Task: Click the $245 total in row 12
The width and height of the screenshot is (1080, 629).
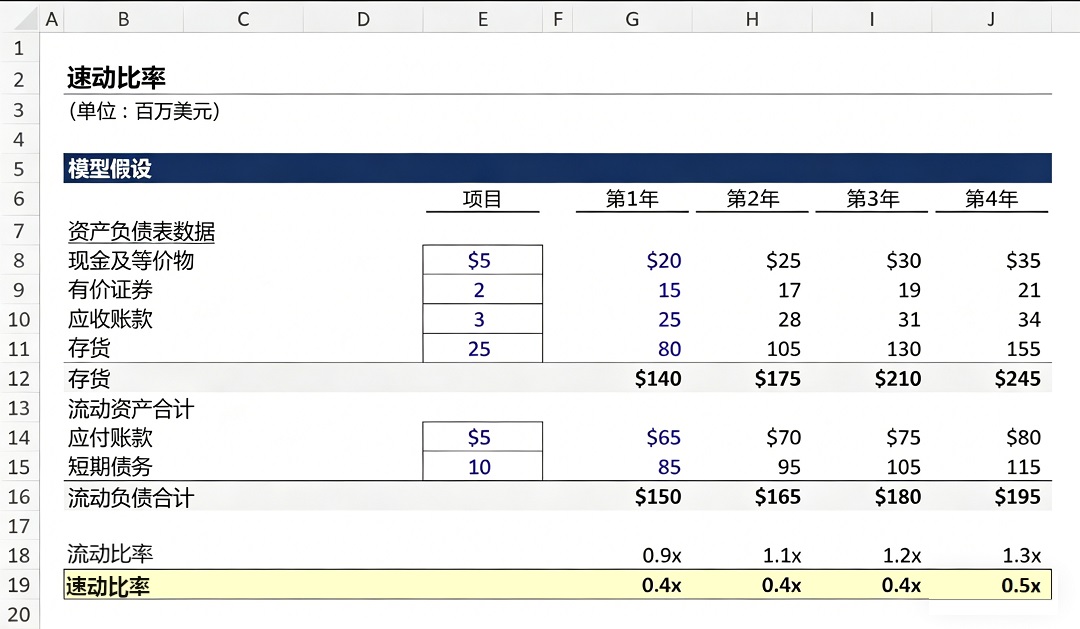Action: point(1017,378)
